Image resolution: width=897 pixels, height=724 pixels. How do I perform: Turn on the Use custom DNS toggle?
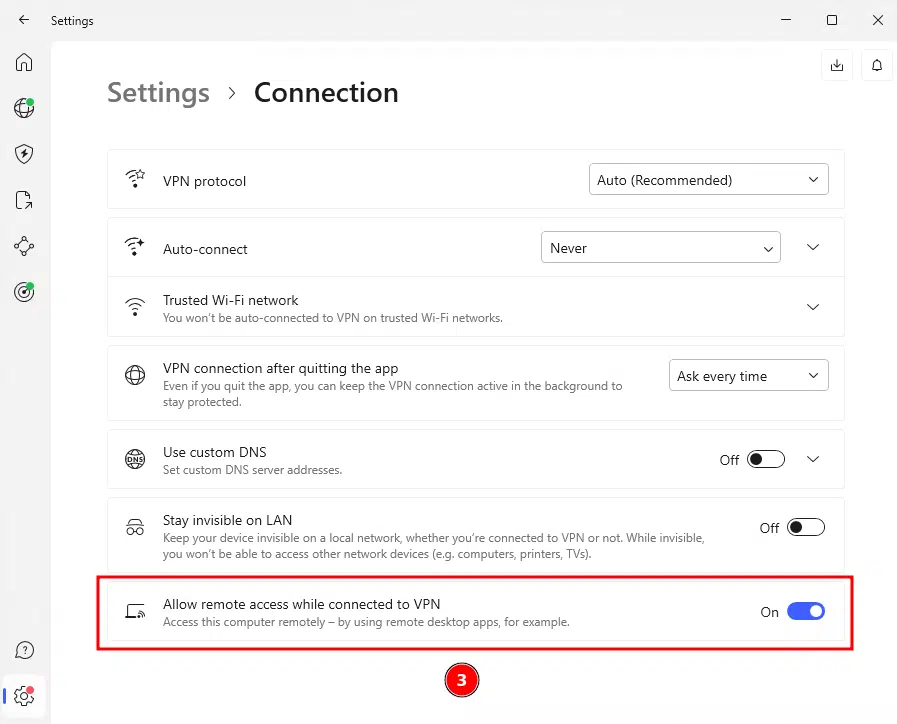tap(766, 459)
